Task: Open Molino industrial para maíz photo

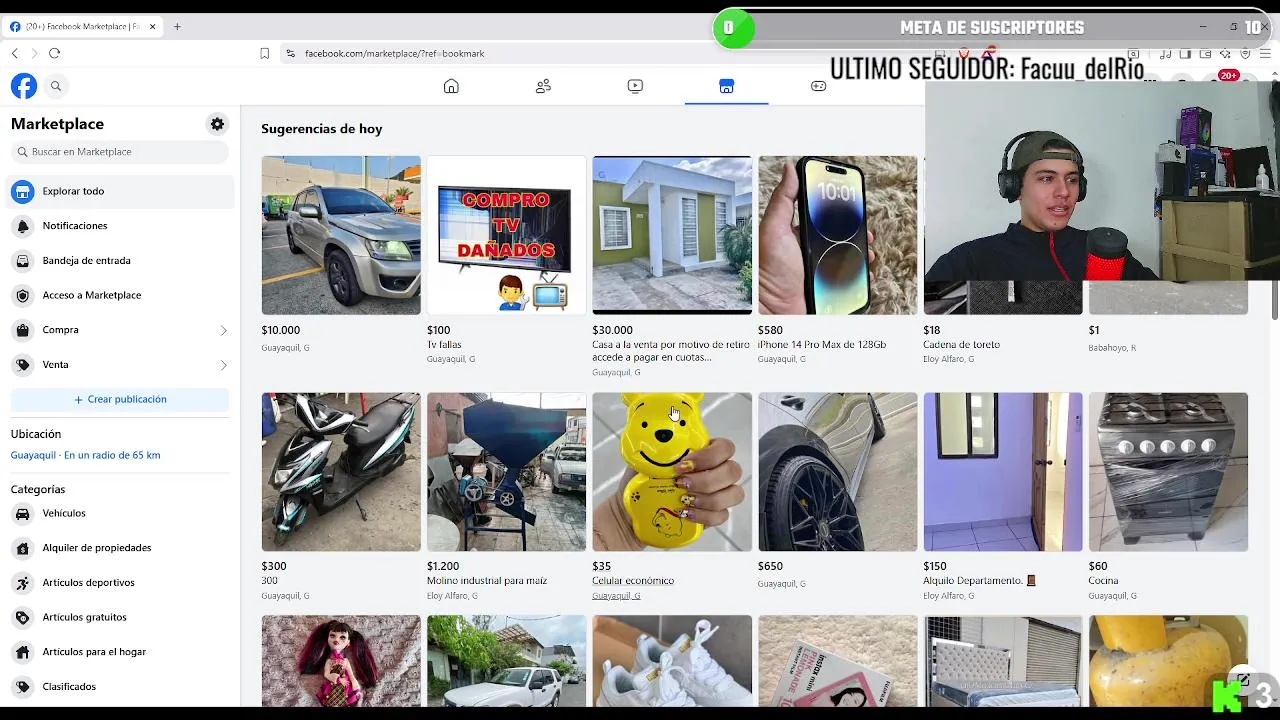Action: point(506,472)
